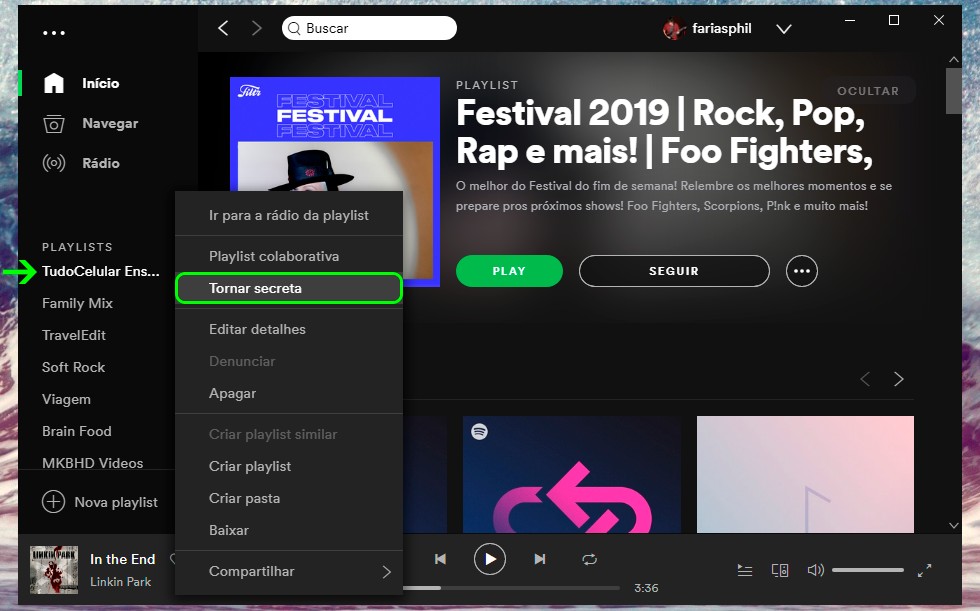Seek within the song progress bar
The height and width of the screenshot is (611, 980).
coord(511,588)
